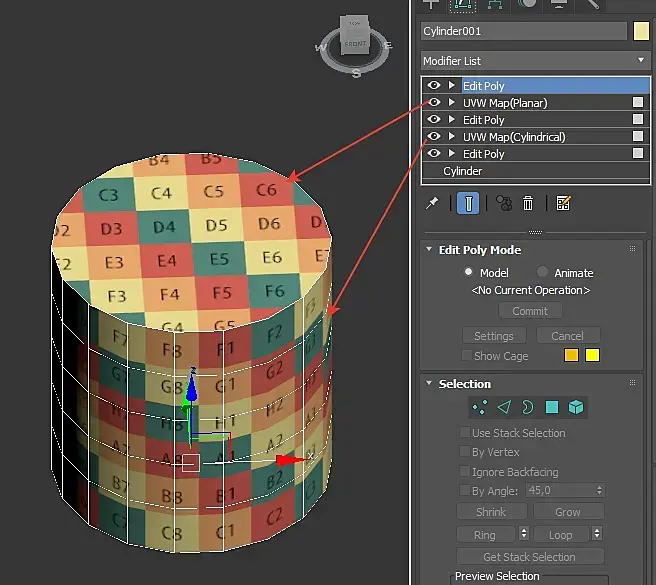This screenshot has height=585, width=656.
Task: Select Element sub-object level icon
Action: (576, 407)
